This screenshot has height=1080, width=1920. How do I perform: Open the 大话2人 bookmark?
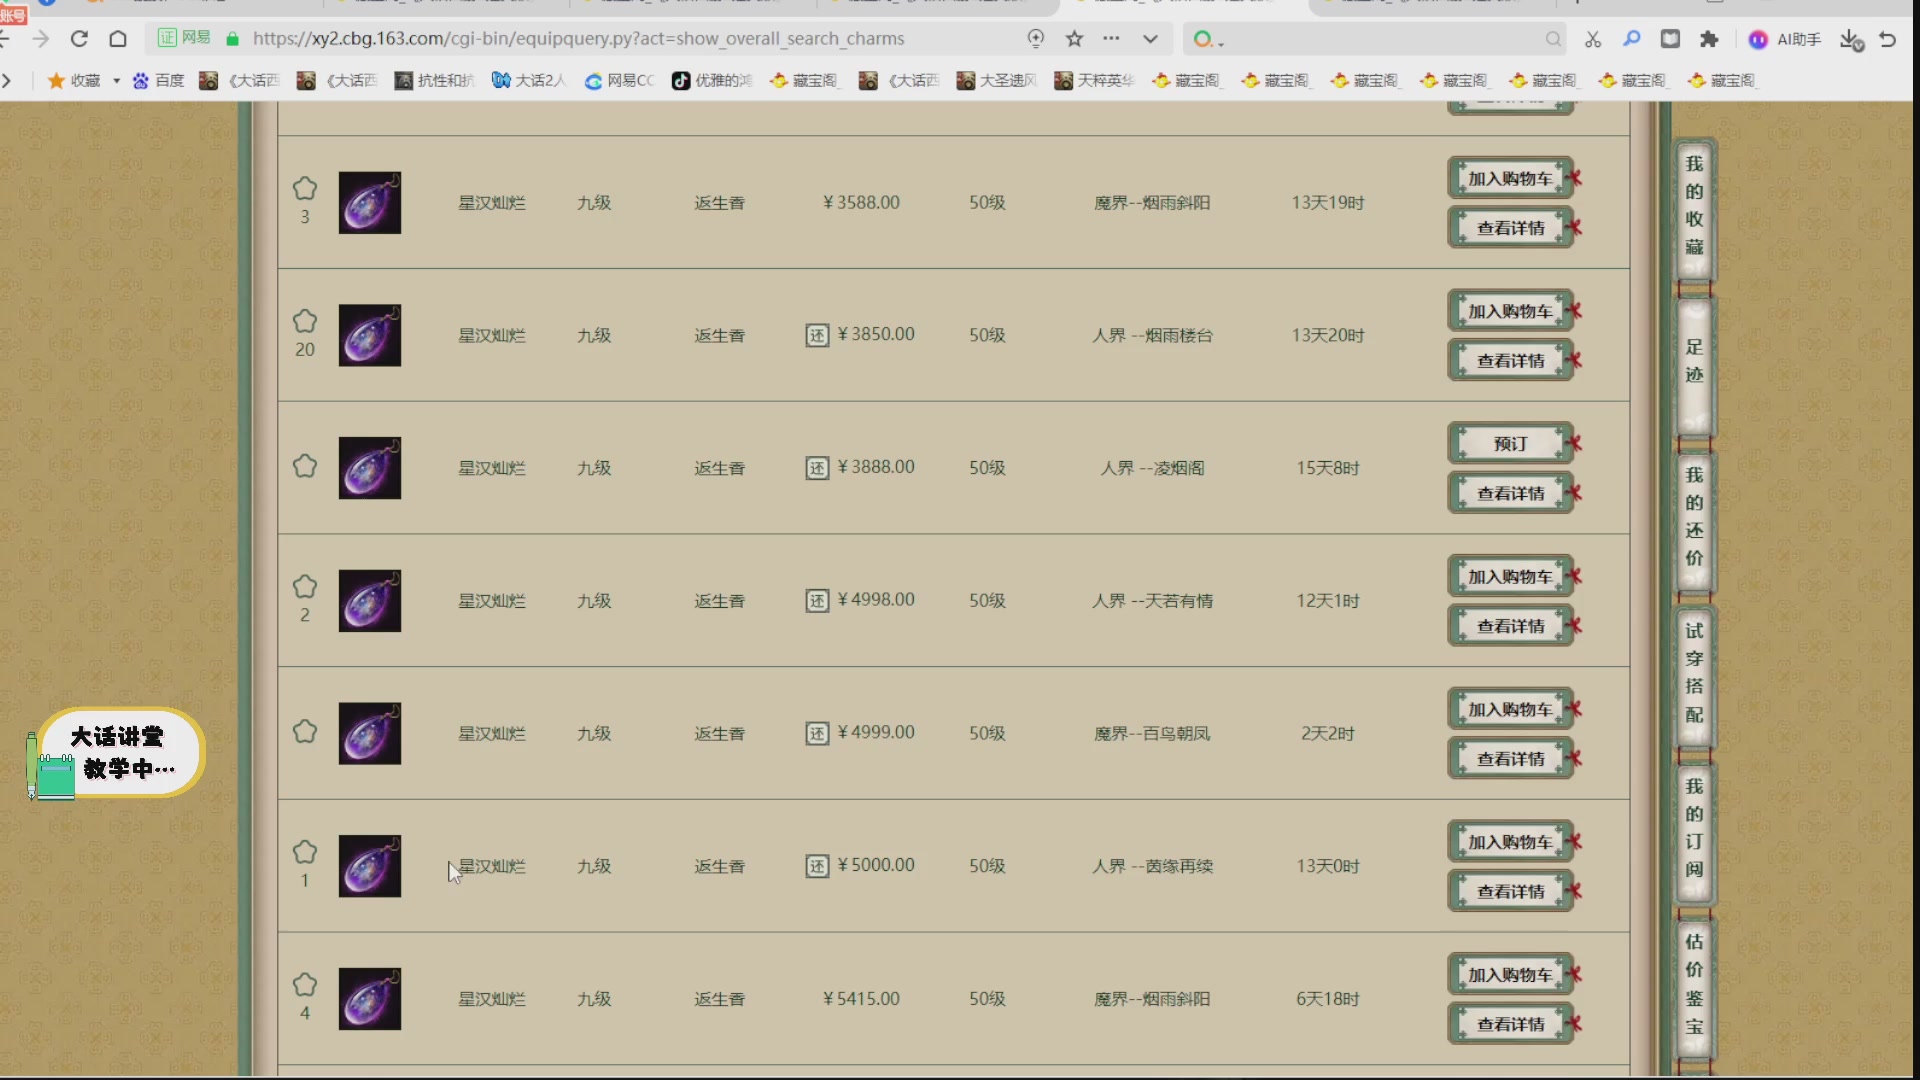pos(529,80)
